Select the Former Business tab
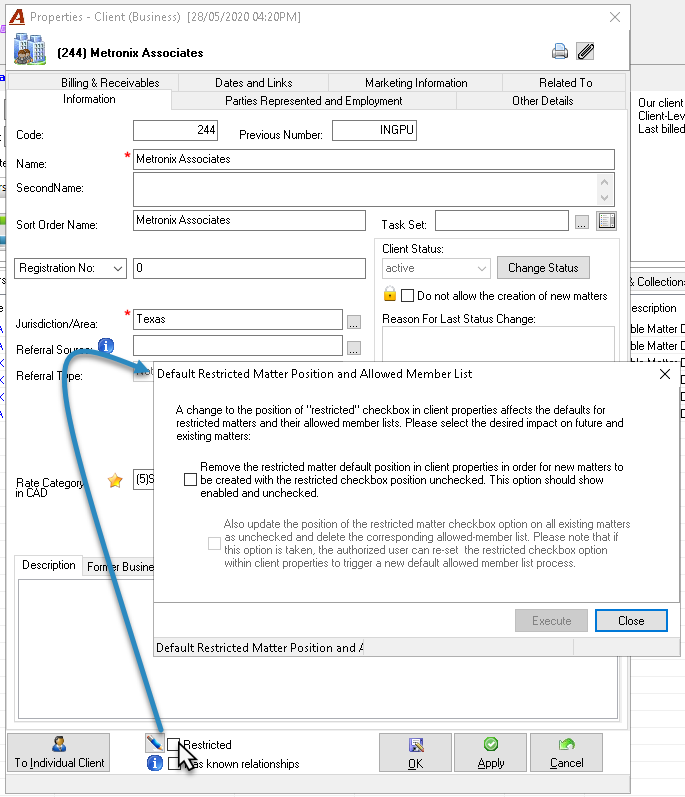This screenshot has height=797, width=685. (x=120, y=566)
